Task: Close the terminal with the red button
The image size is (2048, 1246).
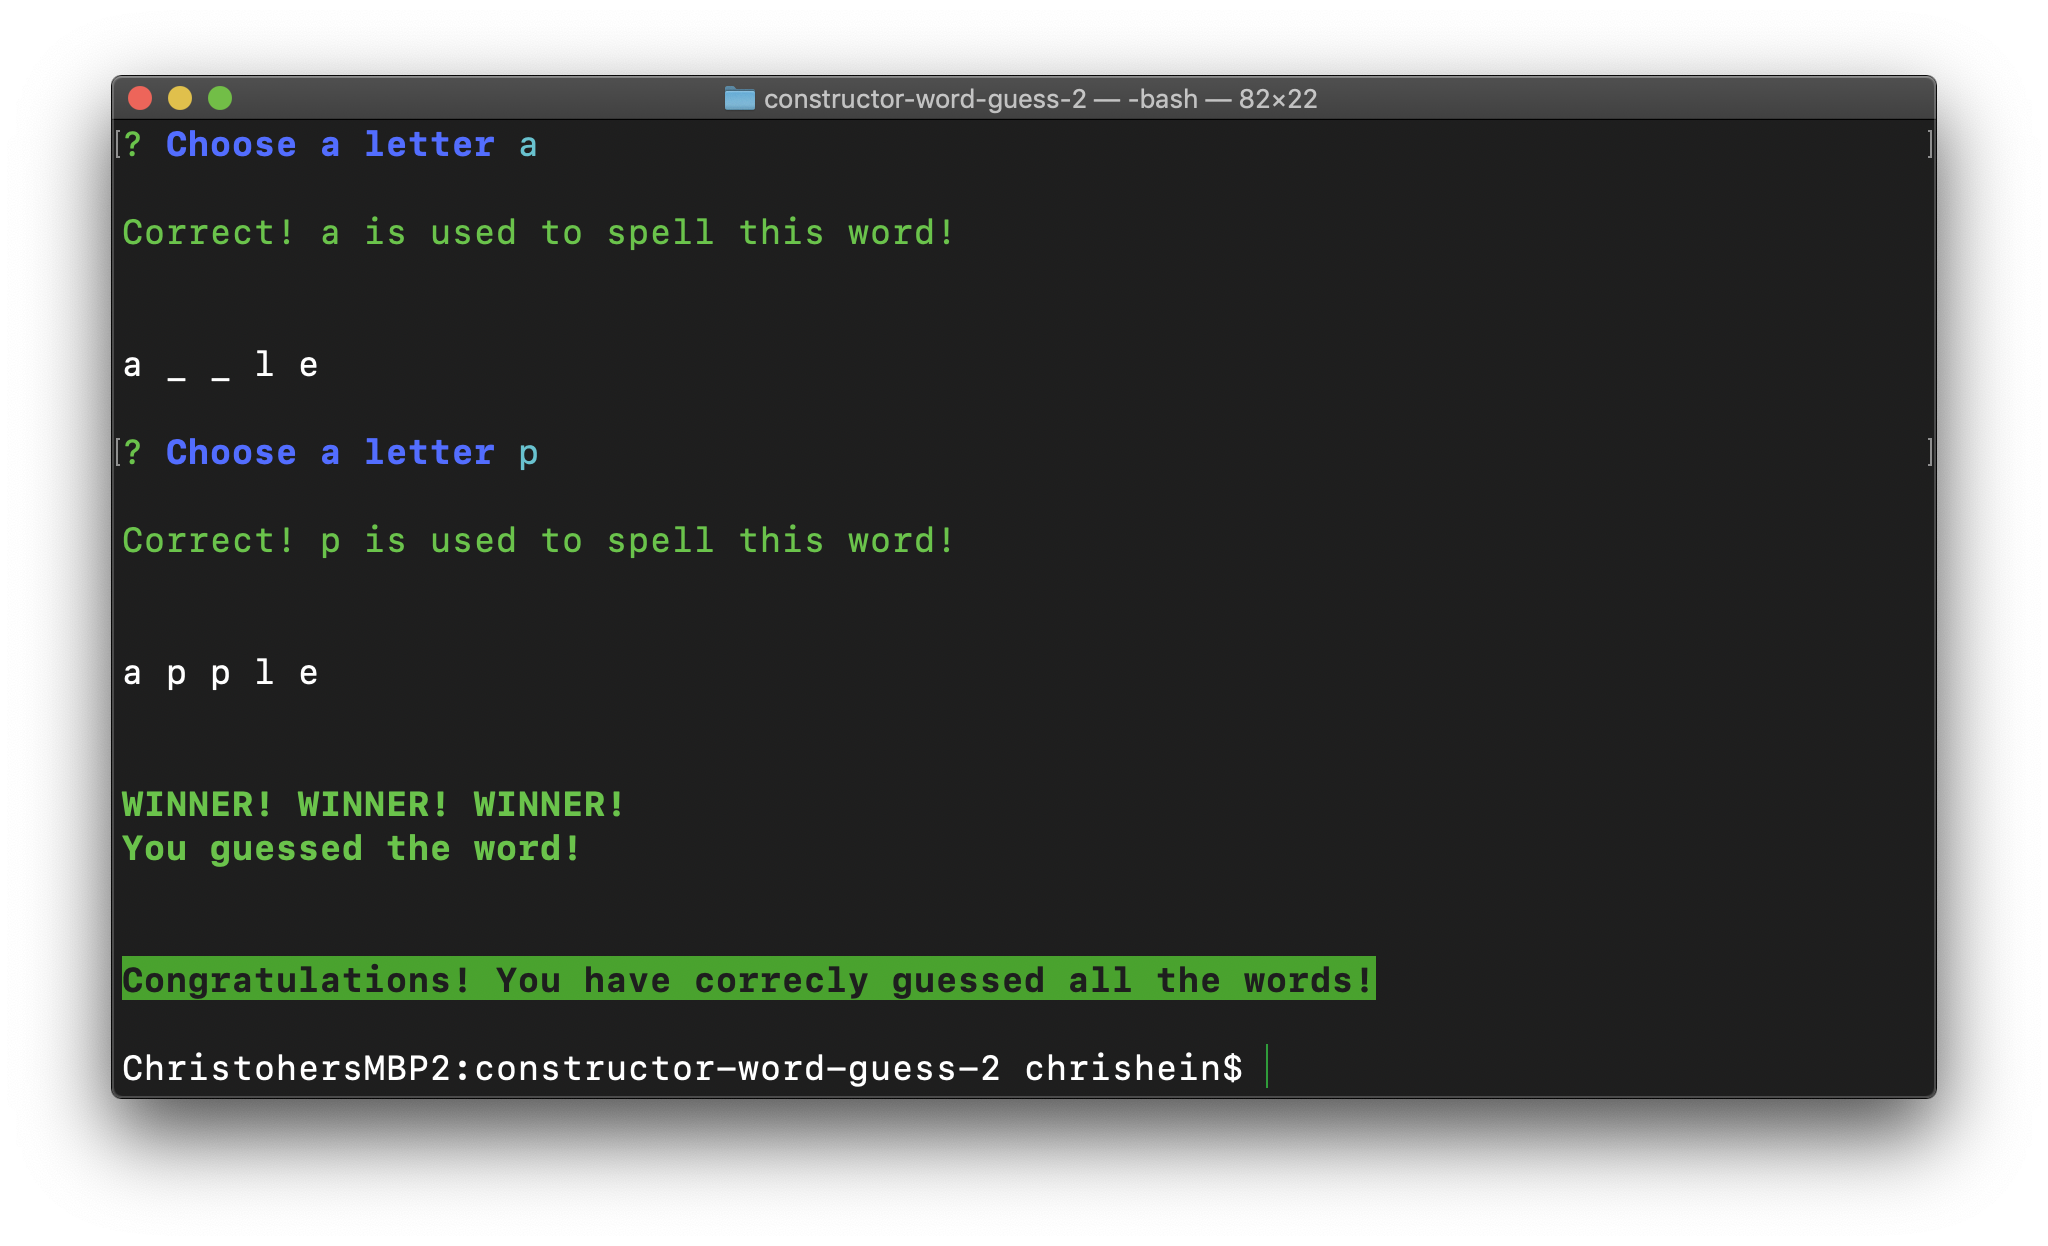Action: 140,98
